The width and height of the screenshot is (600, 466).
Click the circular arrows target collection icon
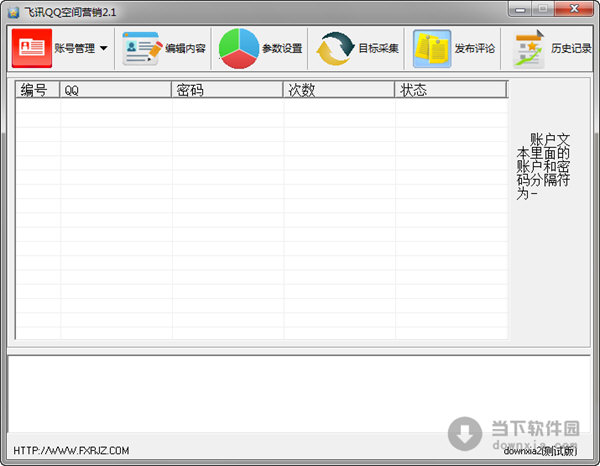click(336, 48)
